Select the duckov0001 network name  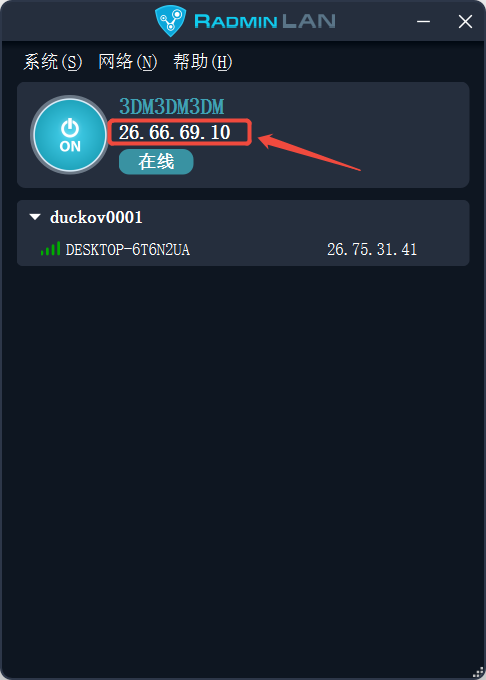tap(96, 217)
